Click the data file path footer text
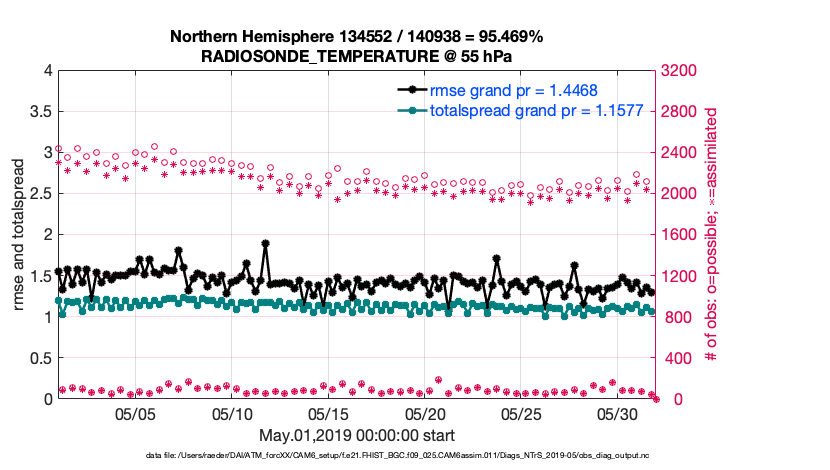Screen dimensions: 830x470 pos(397,455)
